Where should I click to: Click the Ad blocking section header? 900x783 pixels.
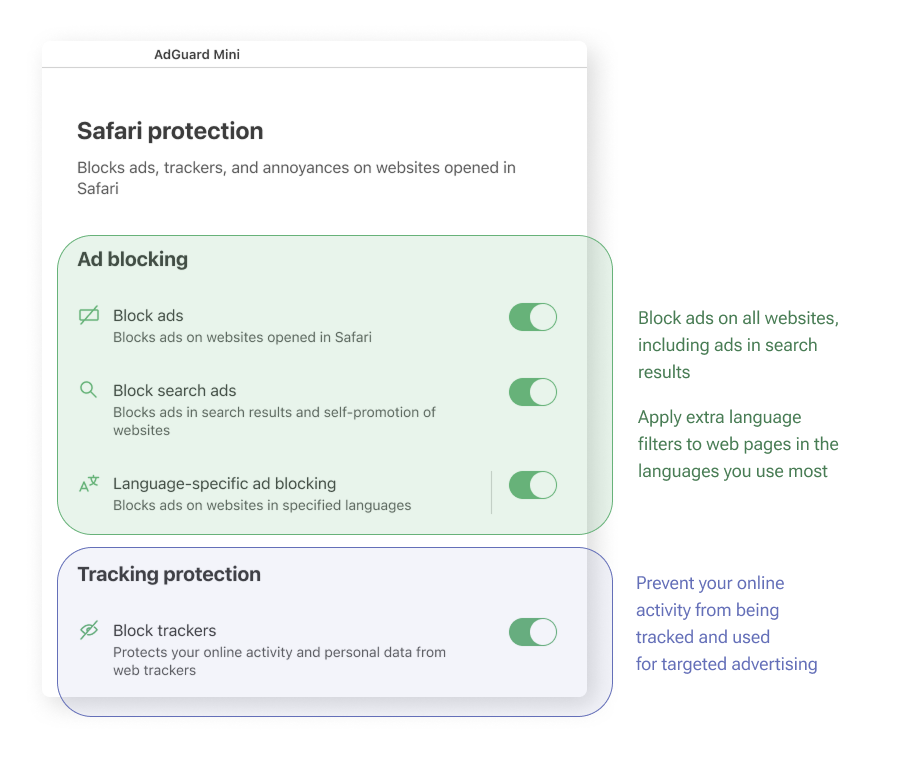coord(132,259)
